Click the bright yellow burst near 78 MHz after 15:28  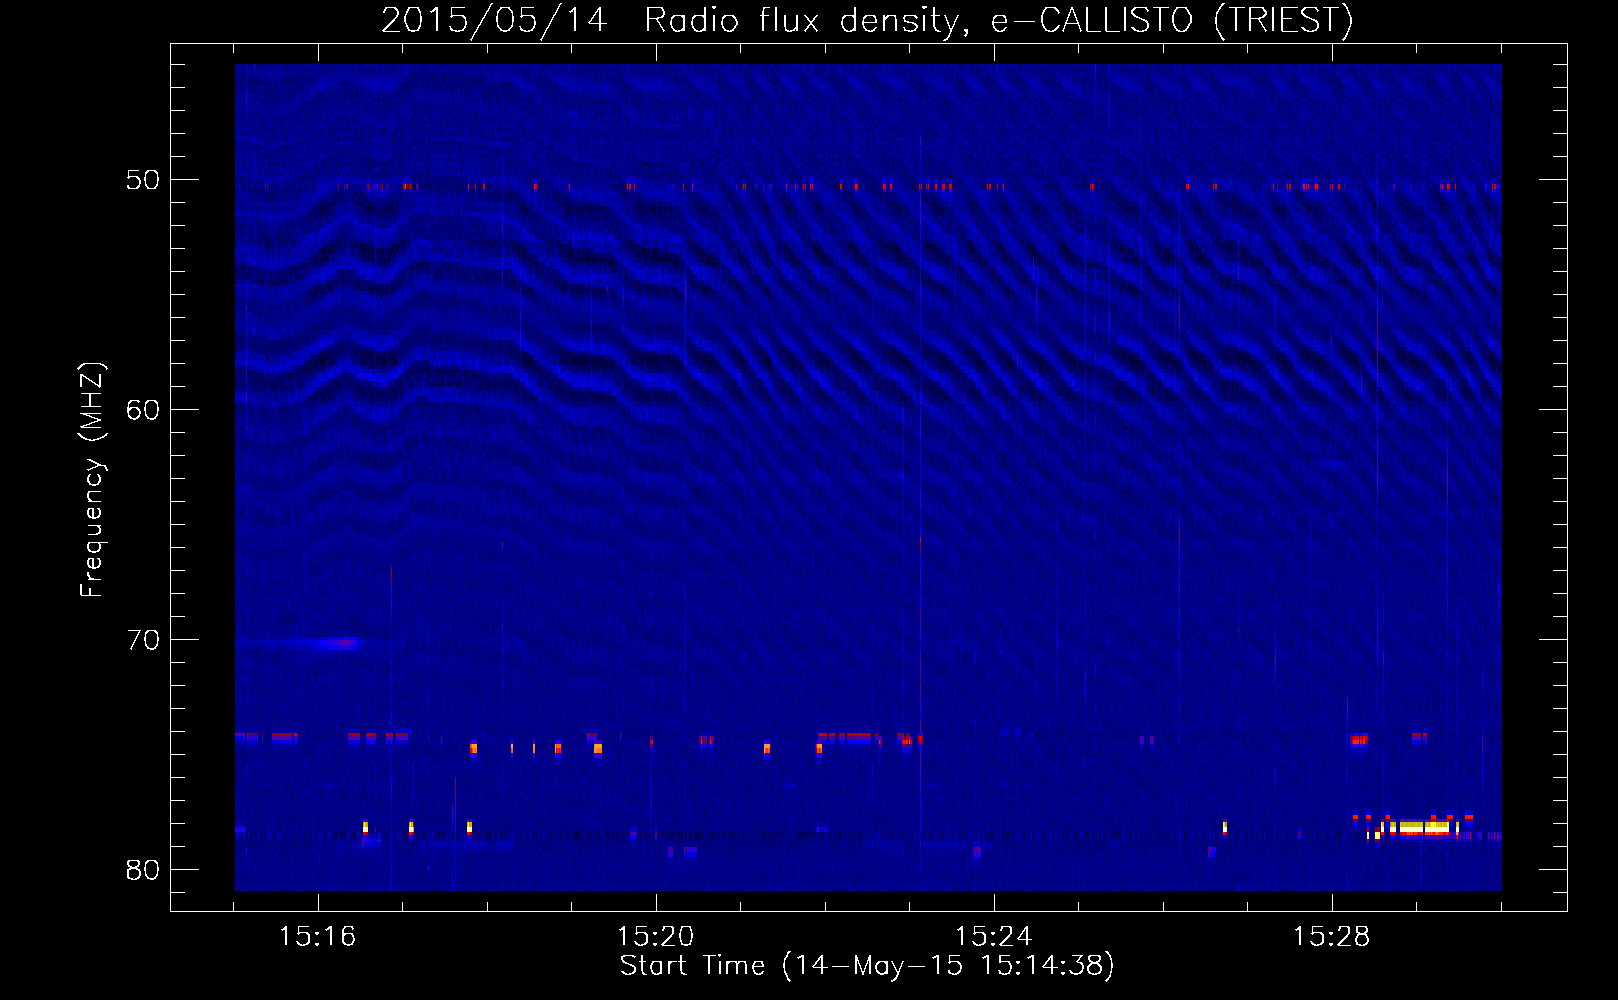point(1424,827)
